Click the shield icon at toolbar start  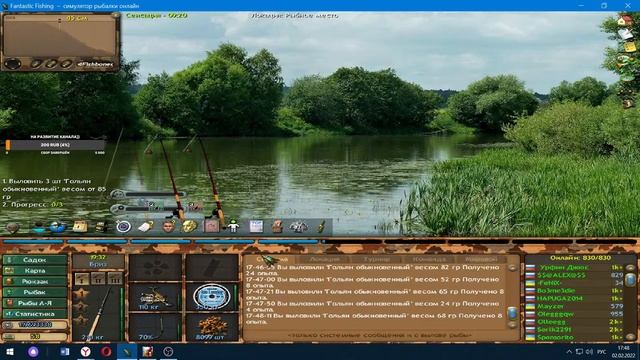click(13, 227)
